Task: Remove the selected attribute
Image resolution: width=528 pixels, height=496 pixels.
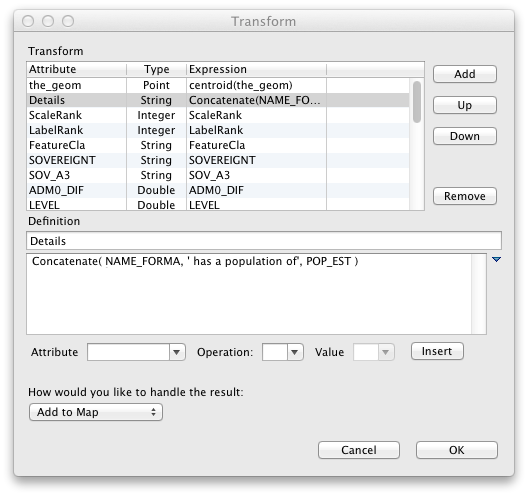Action: (465, 196)
